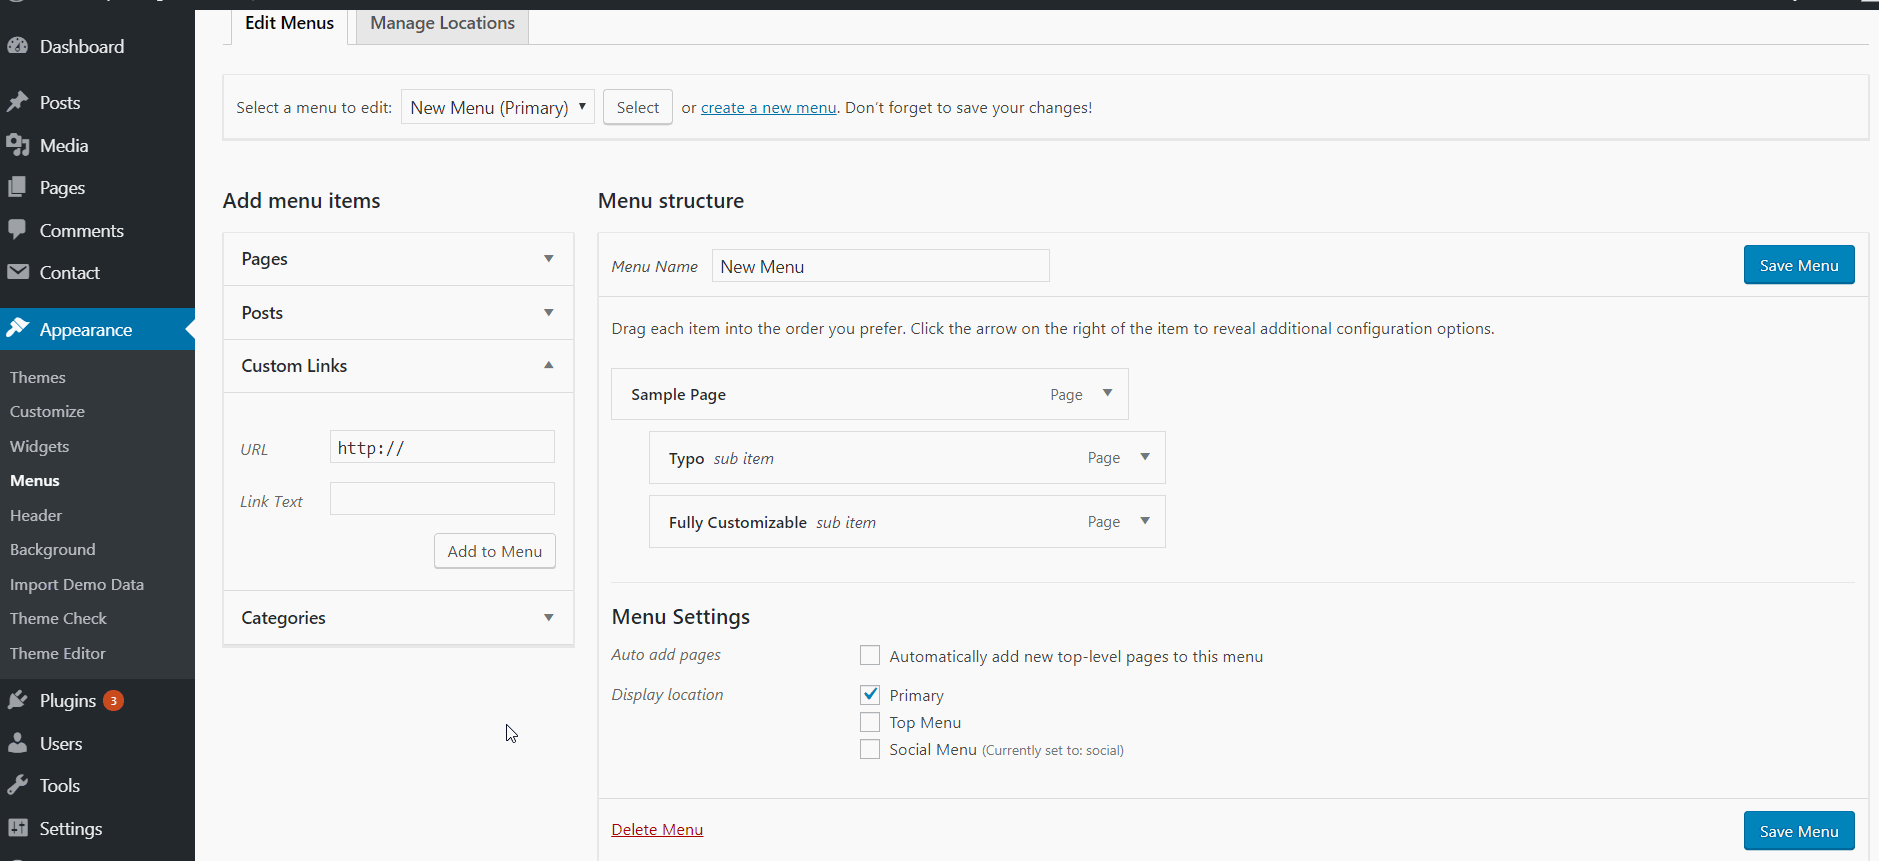This screenshot has height=861, width=1879.
Task: Switch to Manage Locations tab
Action: click(442, 23)
